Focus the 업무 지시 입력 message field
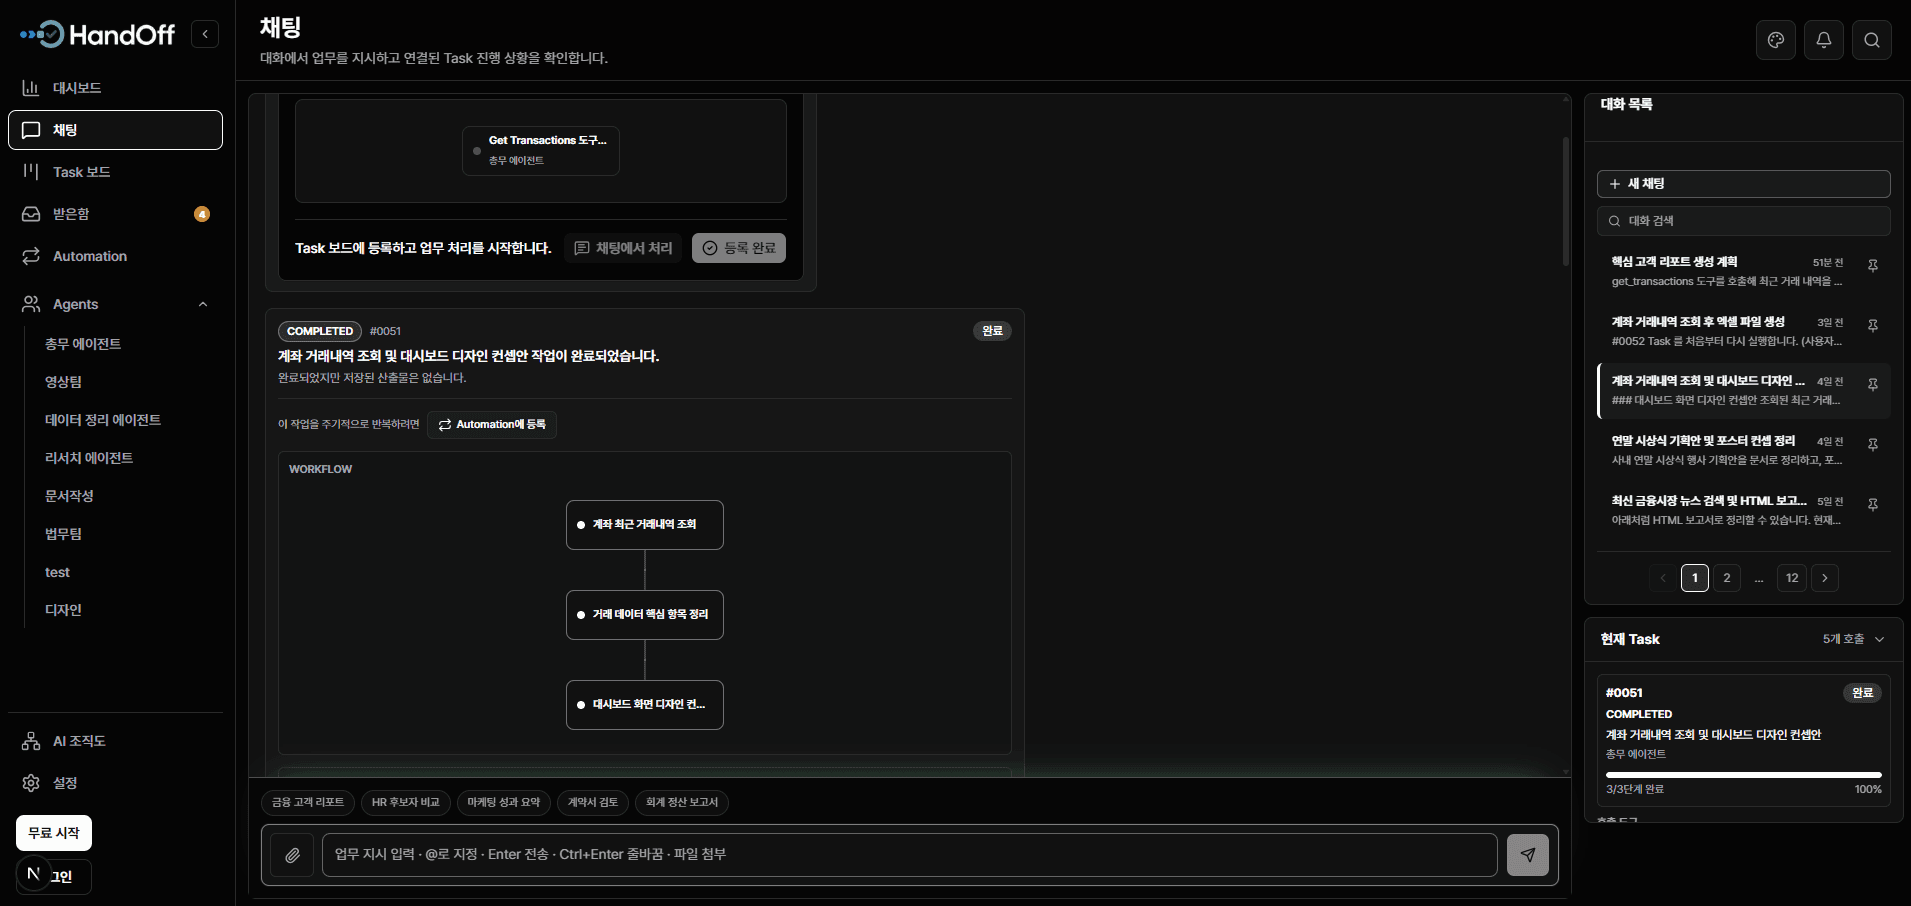This screenshot has height=906, width=1911. [x=909, y=855]
